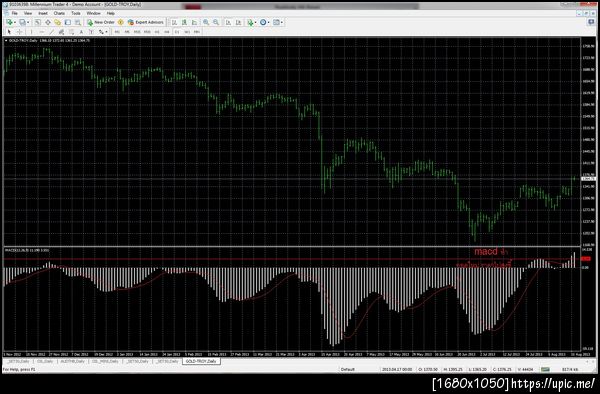Open the File menu

(x=14, y=13)
